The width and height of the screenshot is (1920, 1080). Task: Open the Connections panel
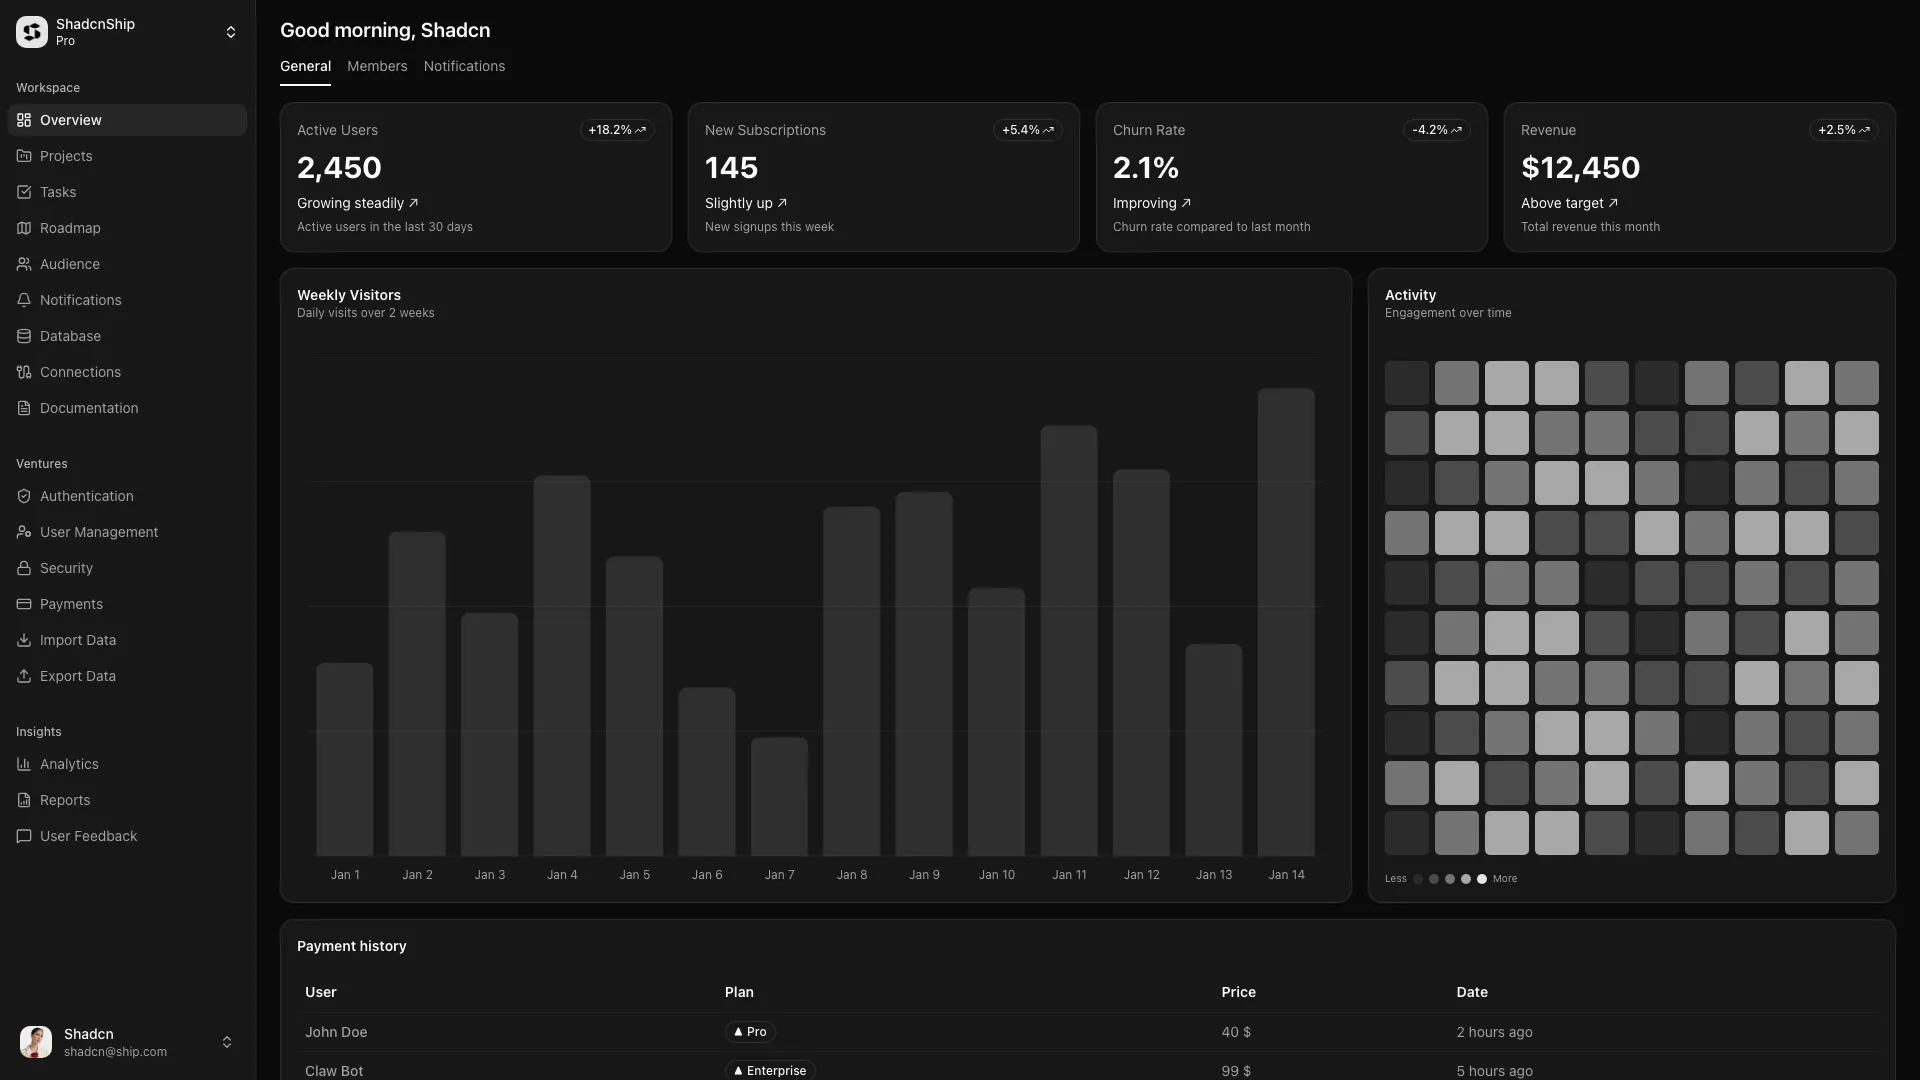(23, 372)
